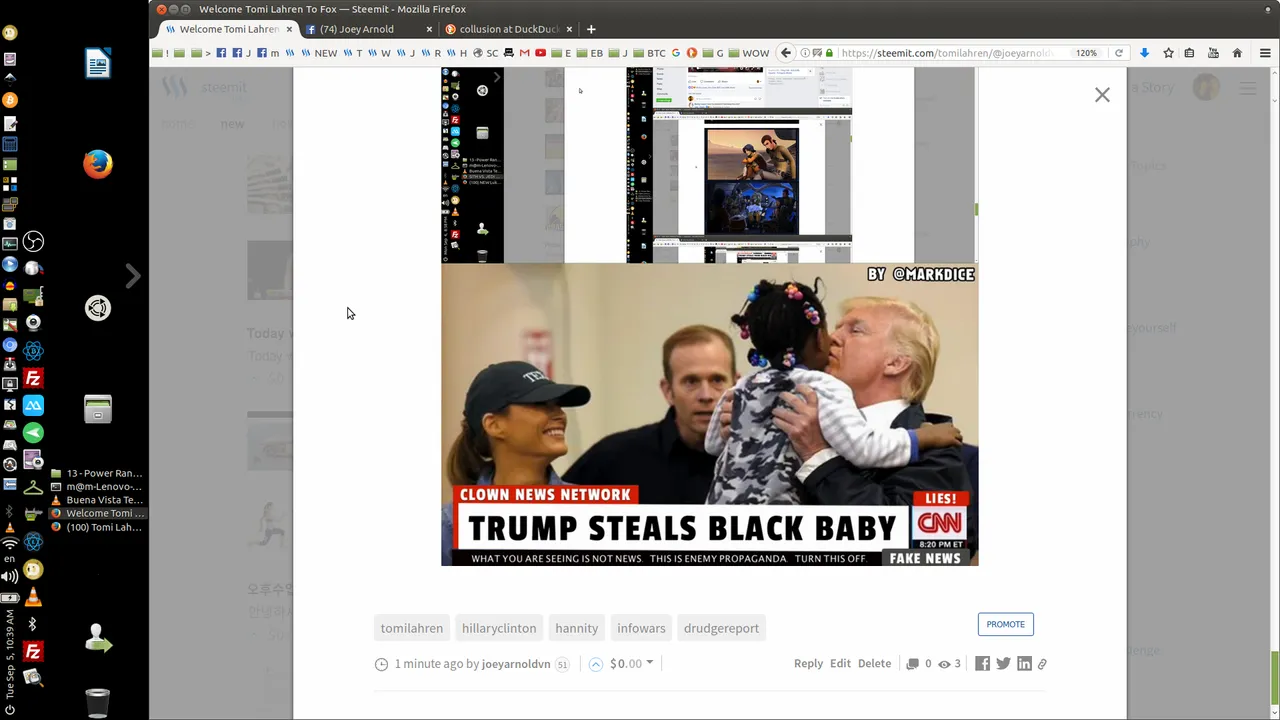
Task: Select 'm@m-Lenovo-...' terminal window entry
Action: 97,486
